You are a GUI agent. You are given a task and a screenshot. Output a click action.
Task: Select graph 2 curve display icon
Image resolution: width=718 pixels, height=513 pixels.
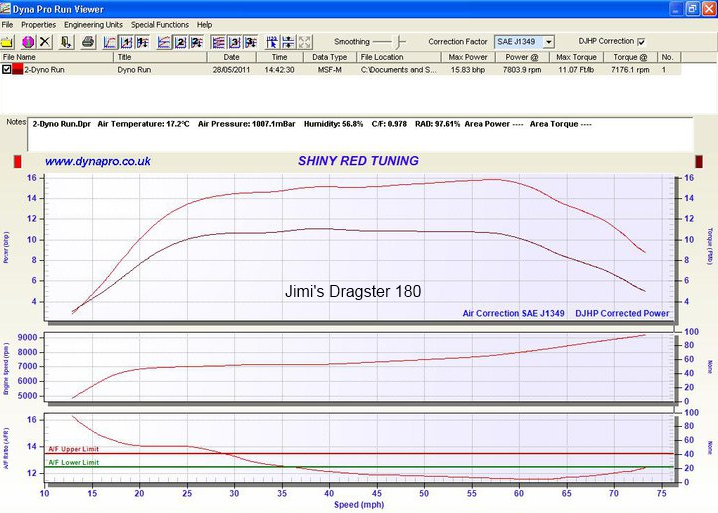click(x=163, y=42)
